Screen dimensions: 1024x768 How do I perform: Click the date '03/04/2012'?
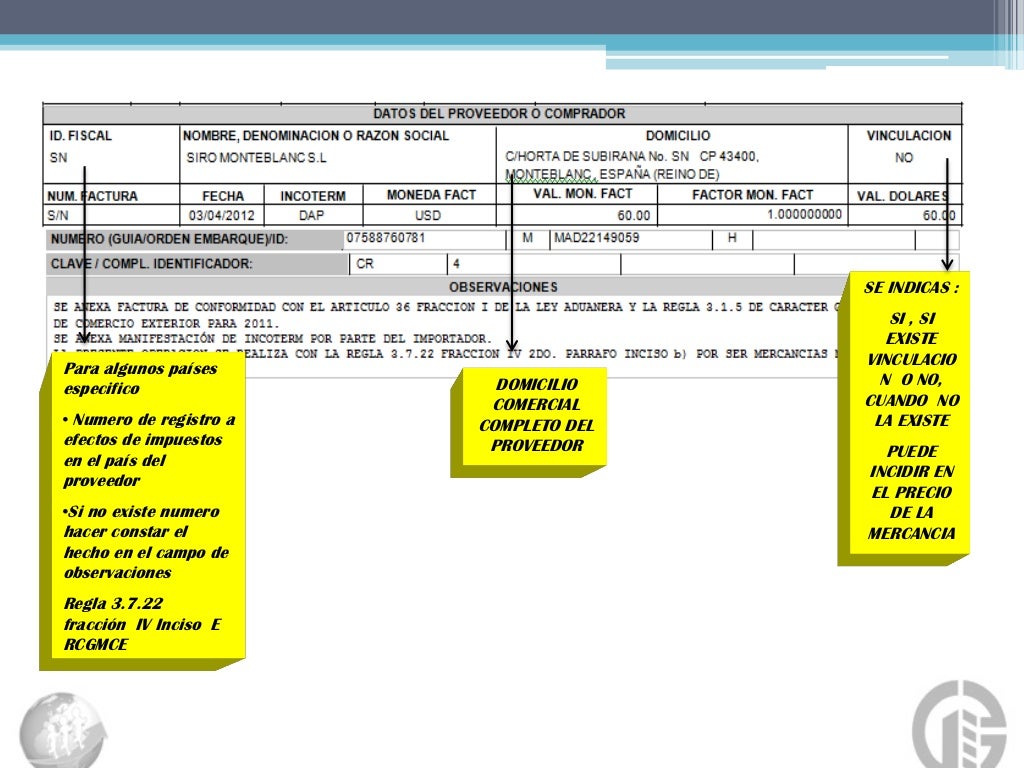pyautogui.click(x=221, y=216)
